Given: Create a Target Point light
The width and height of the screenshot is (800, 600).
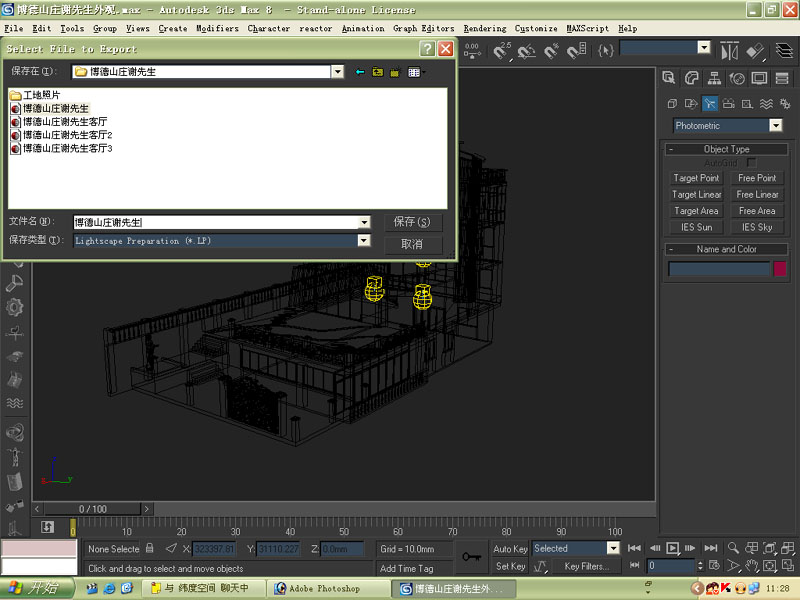Looking at the screenshot, I should [x=696, y=178].
